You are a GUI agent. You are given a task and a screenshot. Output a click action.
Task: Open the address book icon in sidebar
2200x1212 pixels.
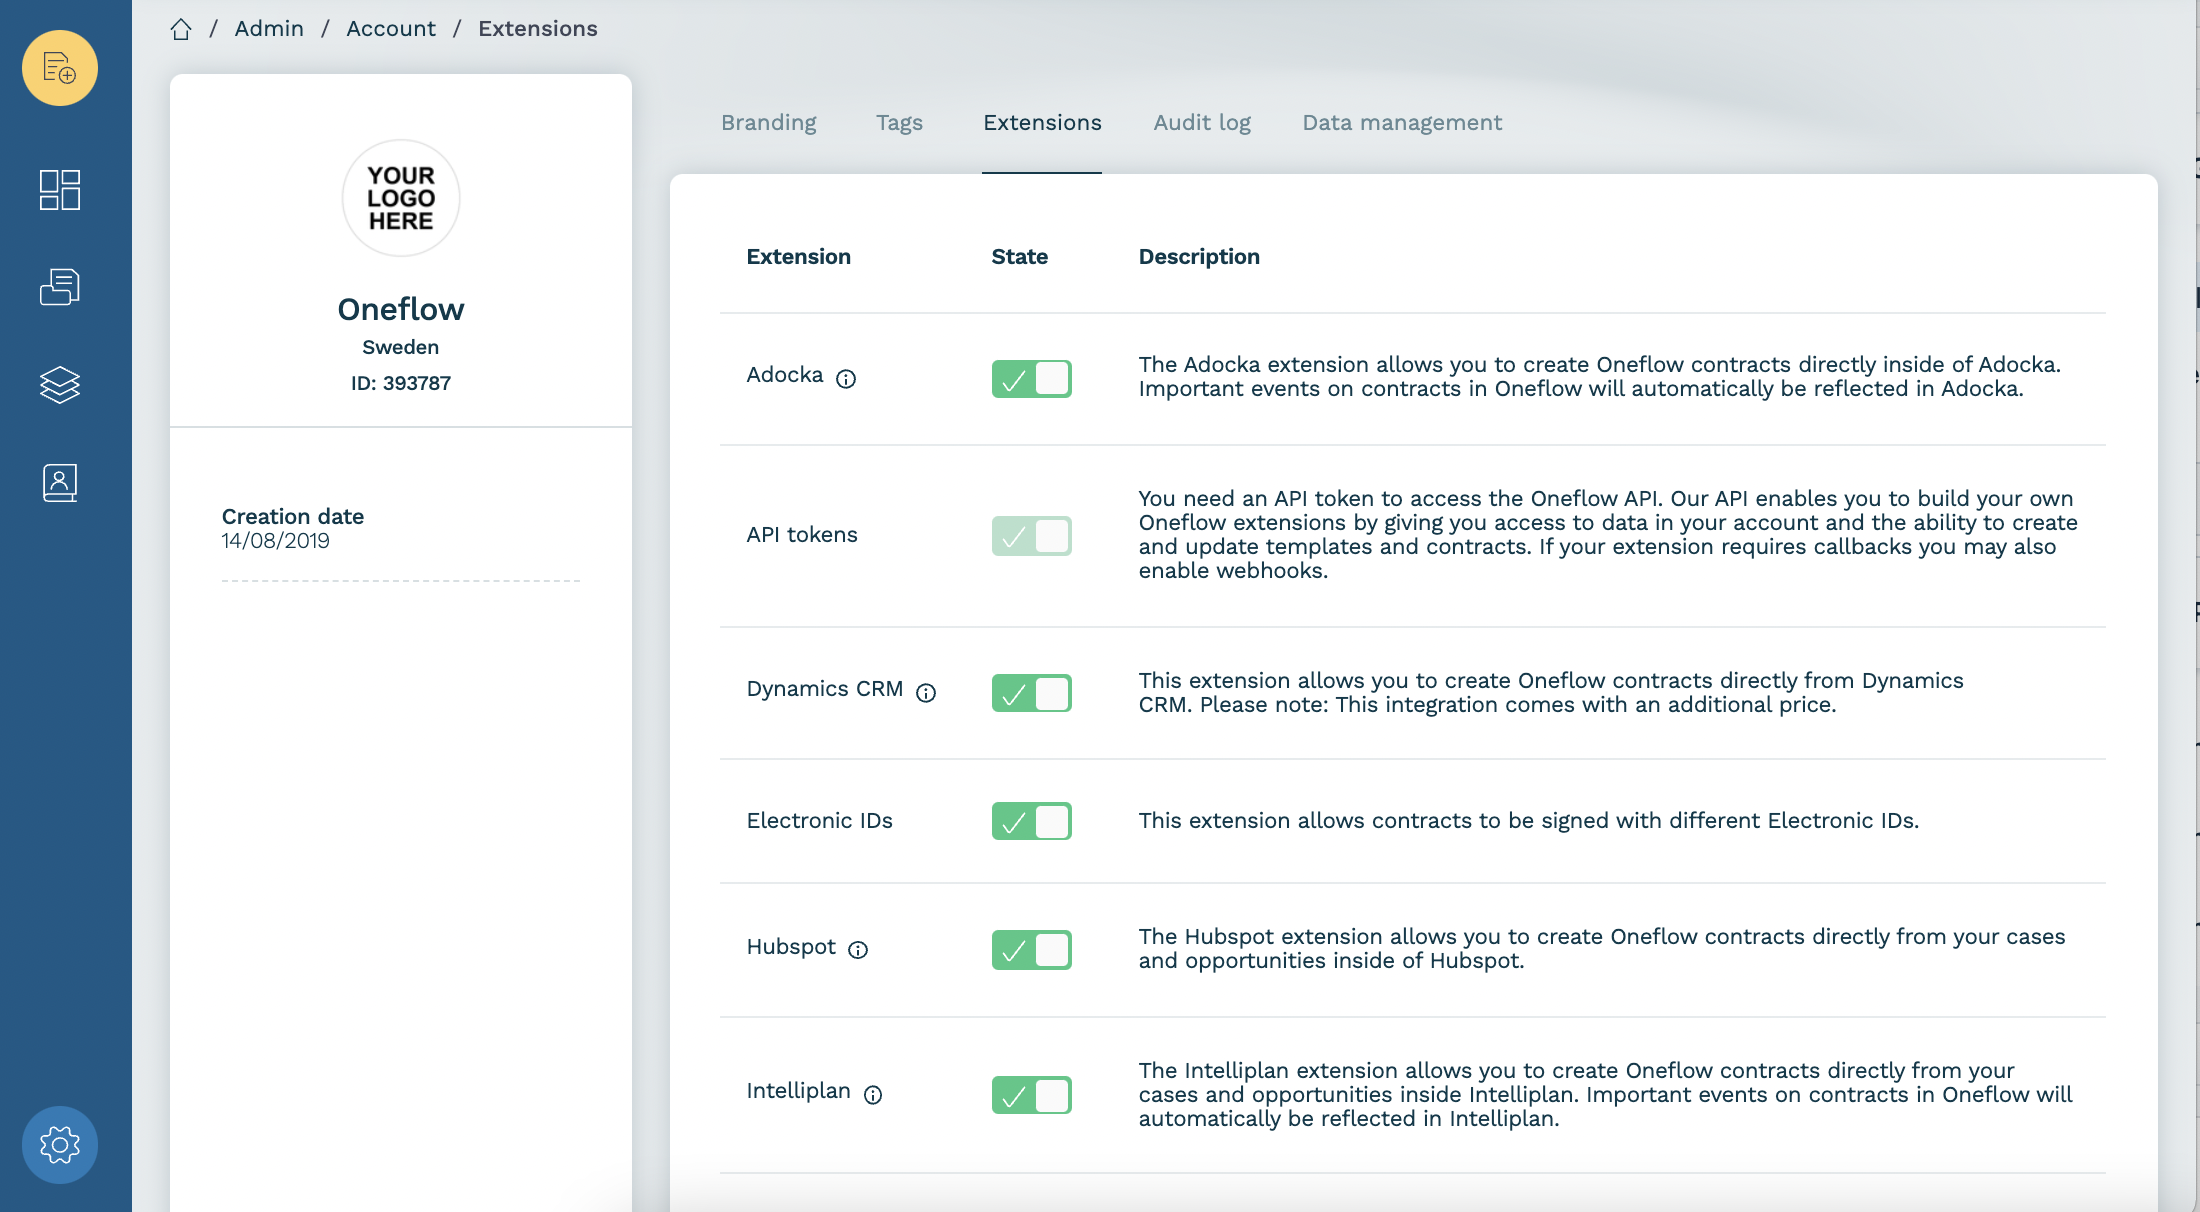[60, 483]
